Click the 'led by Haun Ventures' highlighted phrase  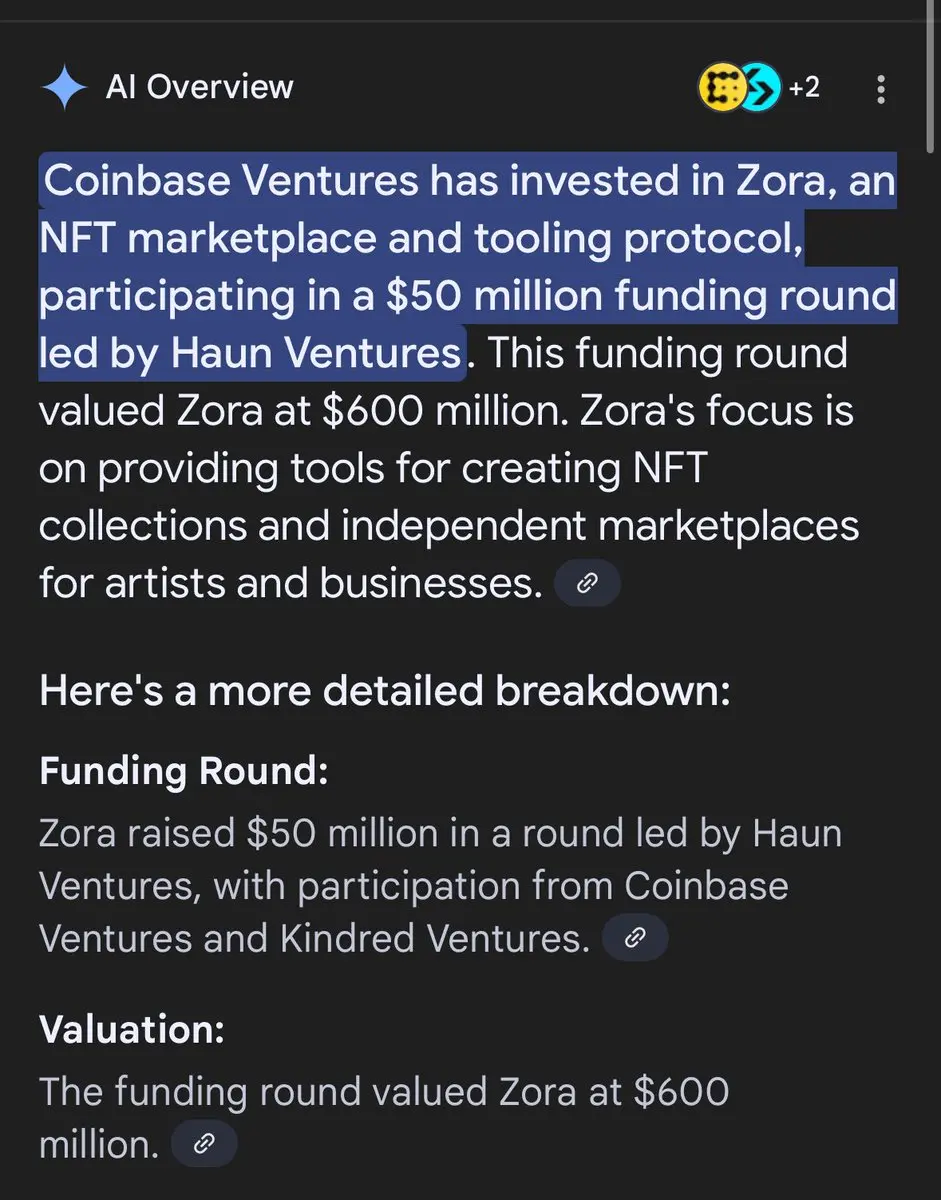pos(252,354)
